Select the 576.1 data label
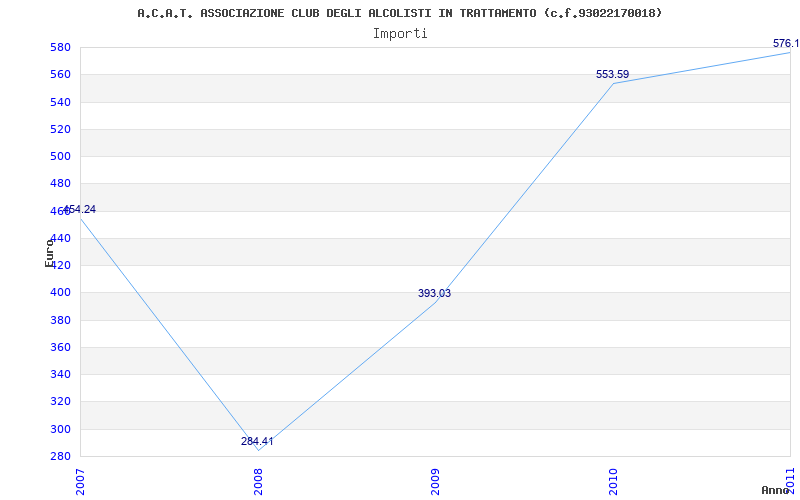The width and height of the screenshot is (800, 500). tap(786, 43)
